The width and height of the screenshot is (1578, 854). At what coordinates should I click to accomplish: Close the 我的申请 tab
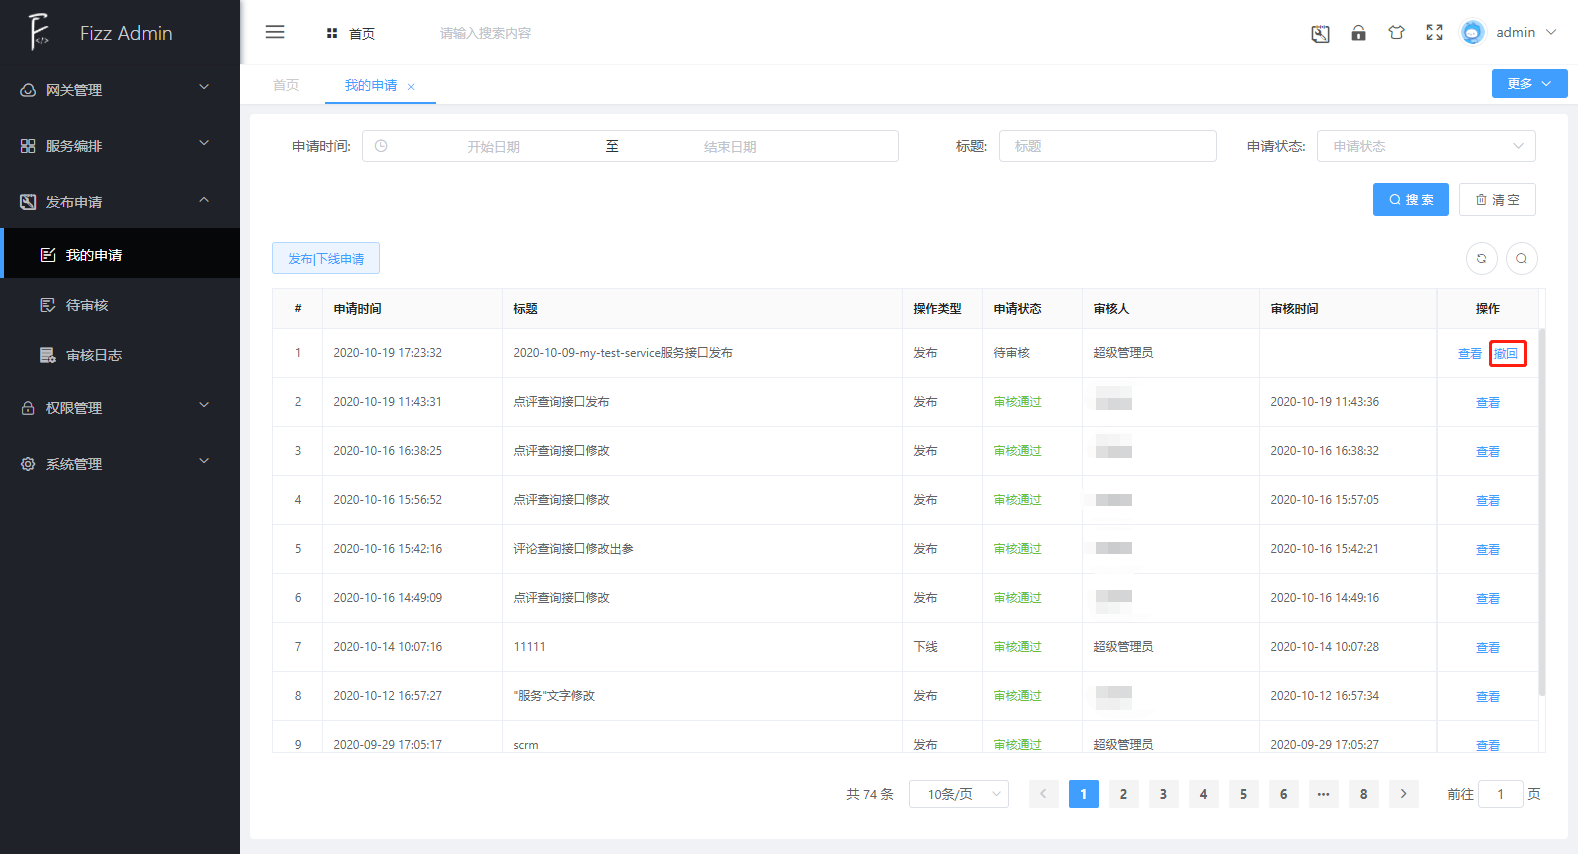point(411,87)
